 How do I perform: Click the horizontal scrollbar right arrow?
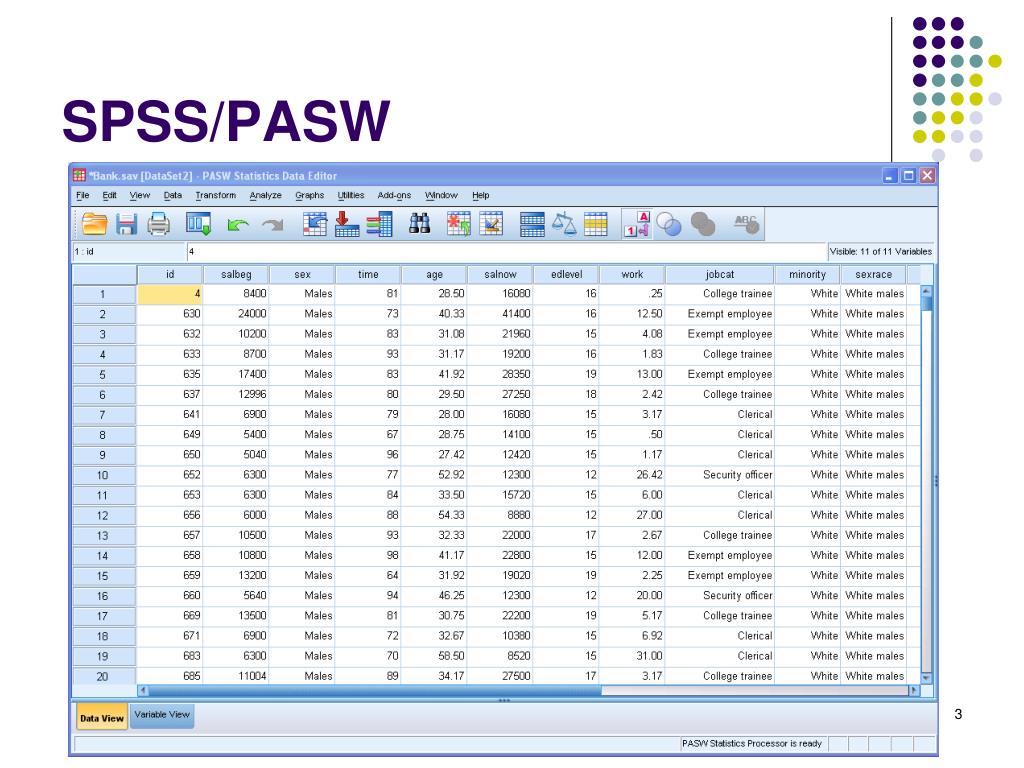914,690
